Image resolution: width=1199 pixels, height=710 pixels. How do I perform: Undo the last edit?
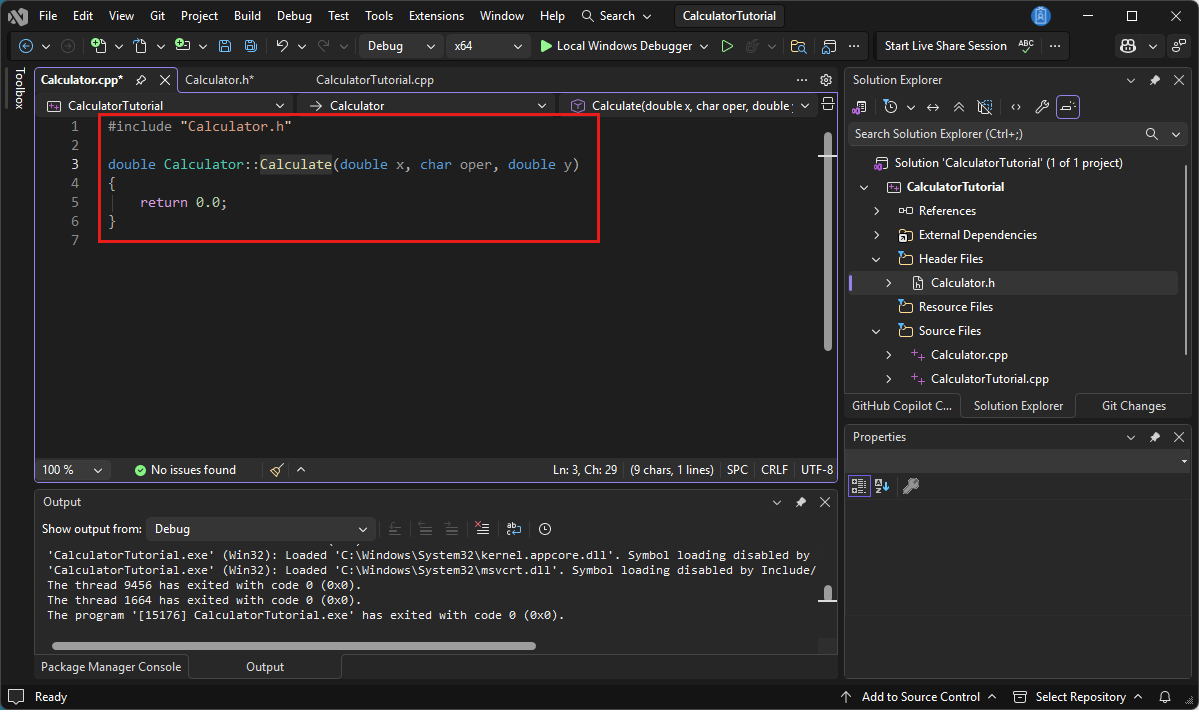pos(282,46)
